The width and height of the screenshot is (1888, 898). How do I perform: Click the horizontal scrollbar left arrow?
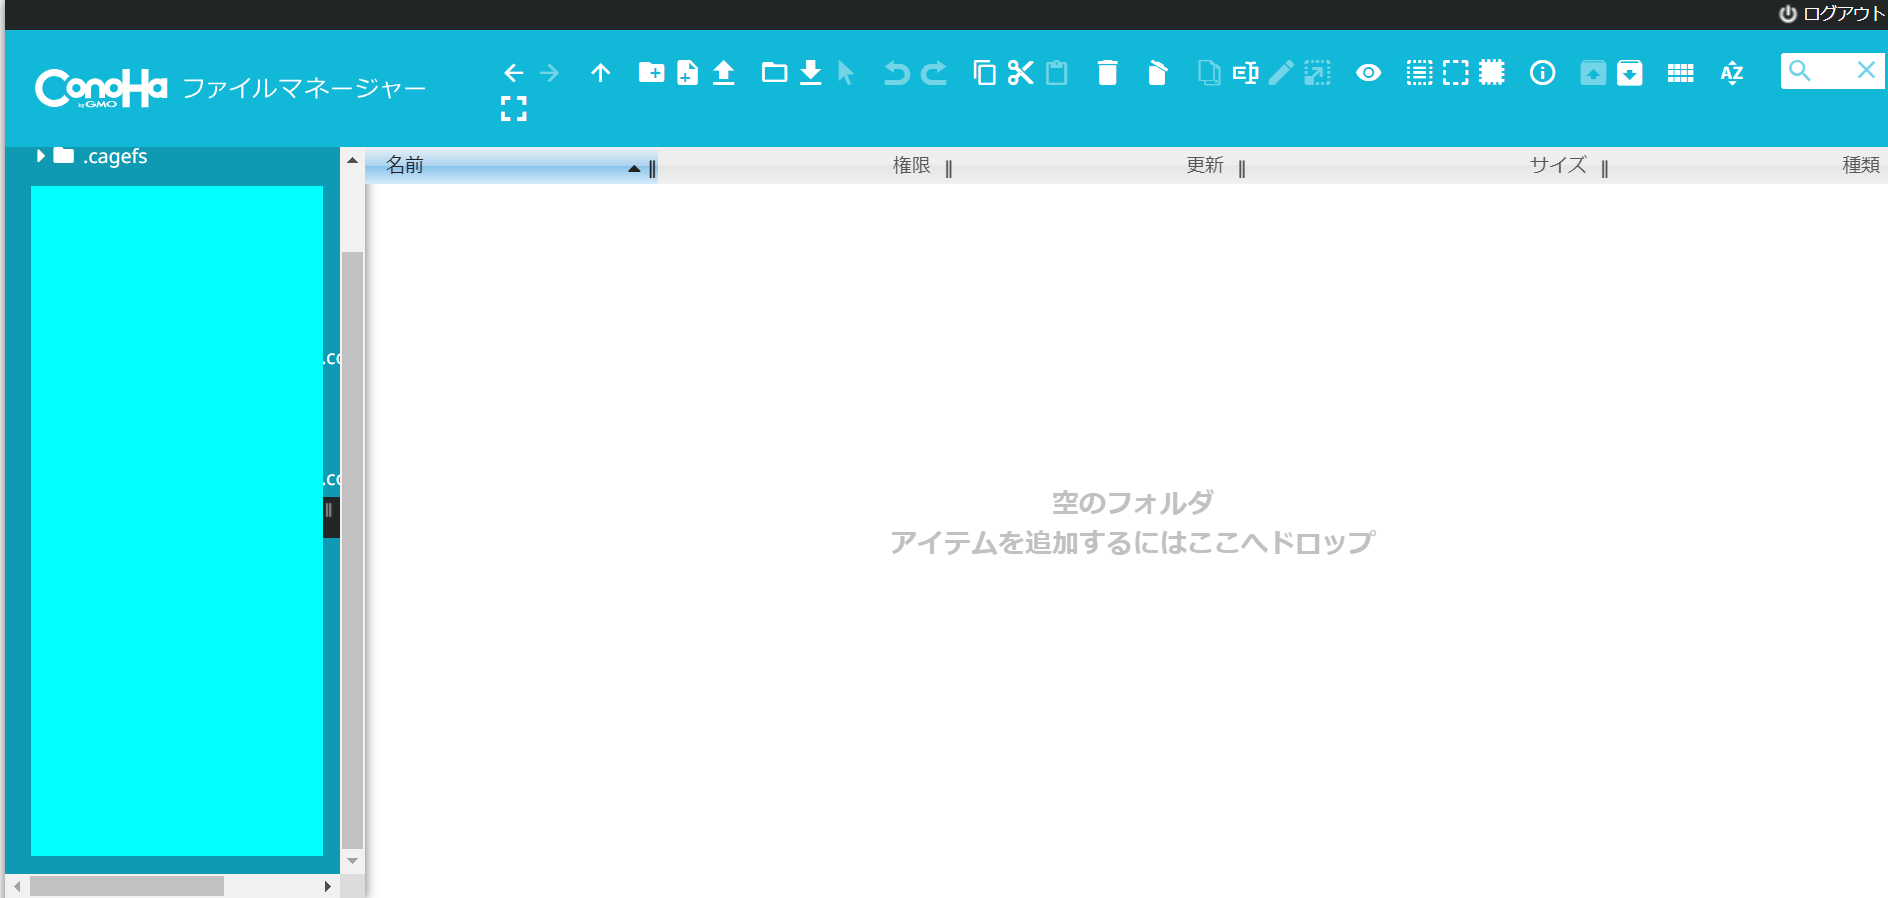(x=17, y=886)
